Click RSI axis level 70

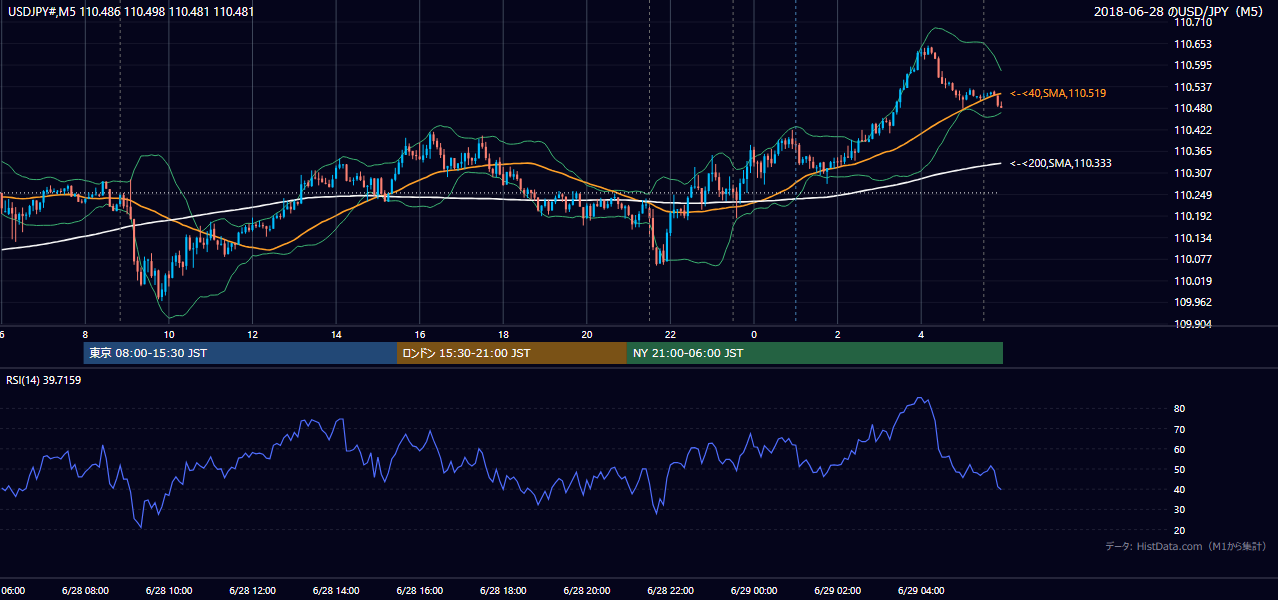(1179, 429)
